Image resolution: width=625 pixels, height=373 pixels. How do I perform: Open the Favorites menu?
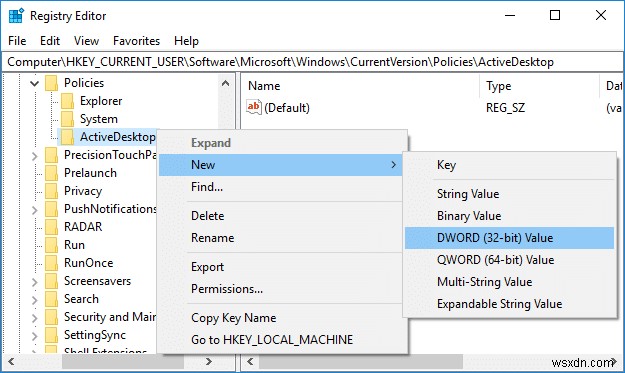[136, 41]
